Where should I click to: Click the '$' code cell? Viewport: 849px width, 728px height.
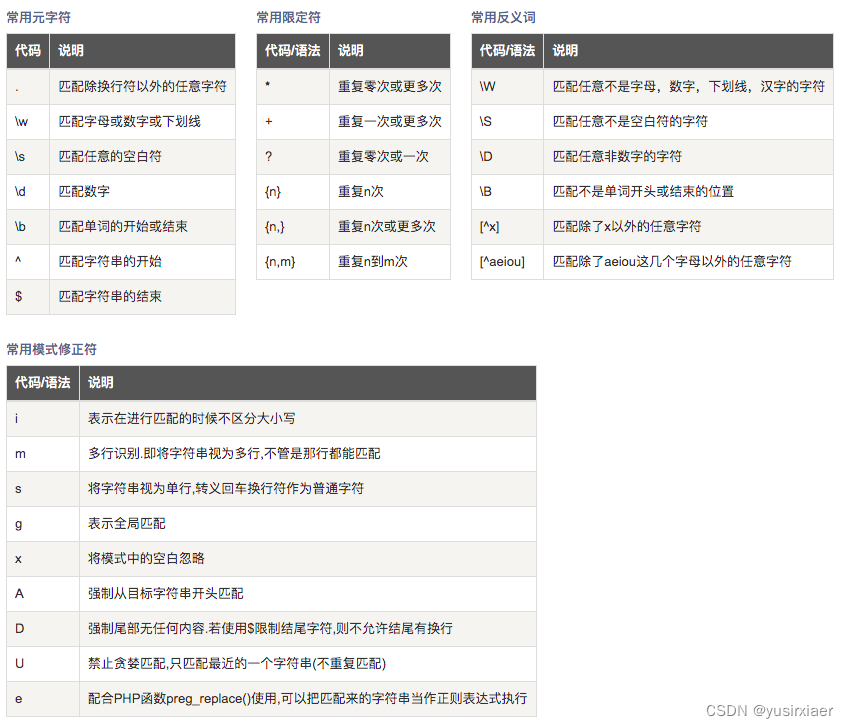click(x=28, y=297)
